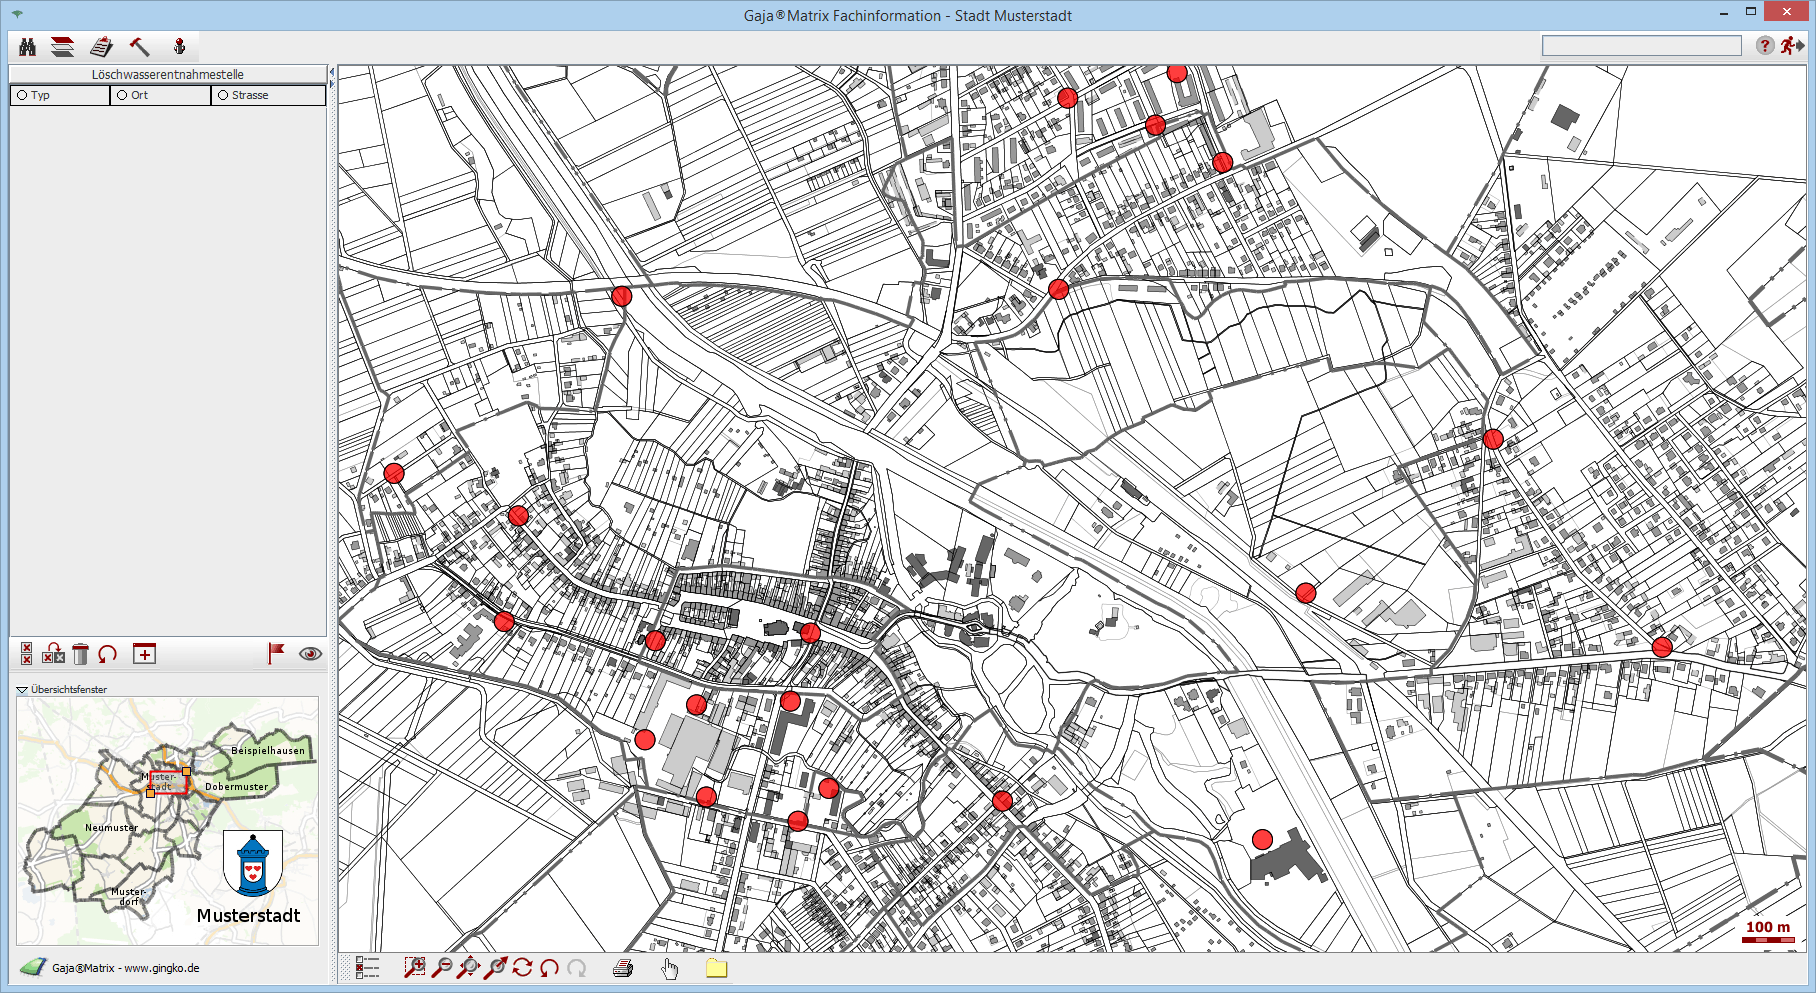Click the printer icon below the map

coord(623,967)
